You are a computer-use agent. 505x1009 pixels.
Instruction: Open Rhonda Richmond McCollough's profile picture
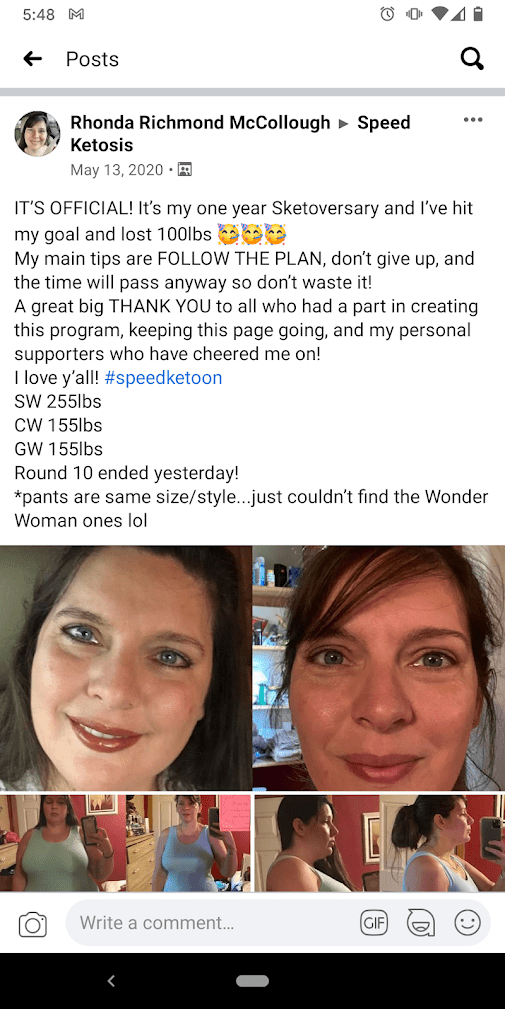click(x=37, y=134)
